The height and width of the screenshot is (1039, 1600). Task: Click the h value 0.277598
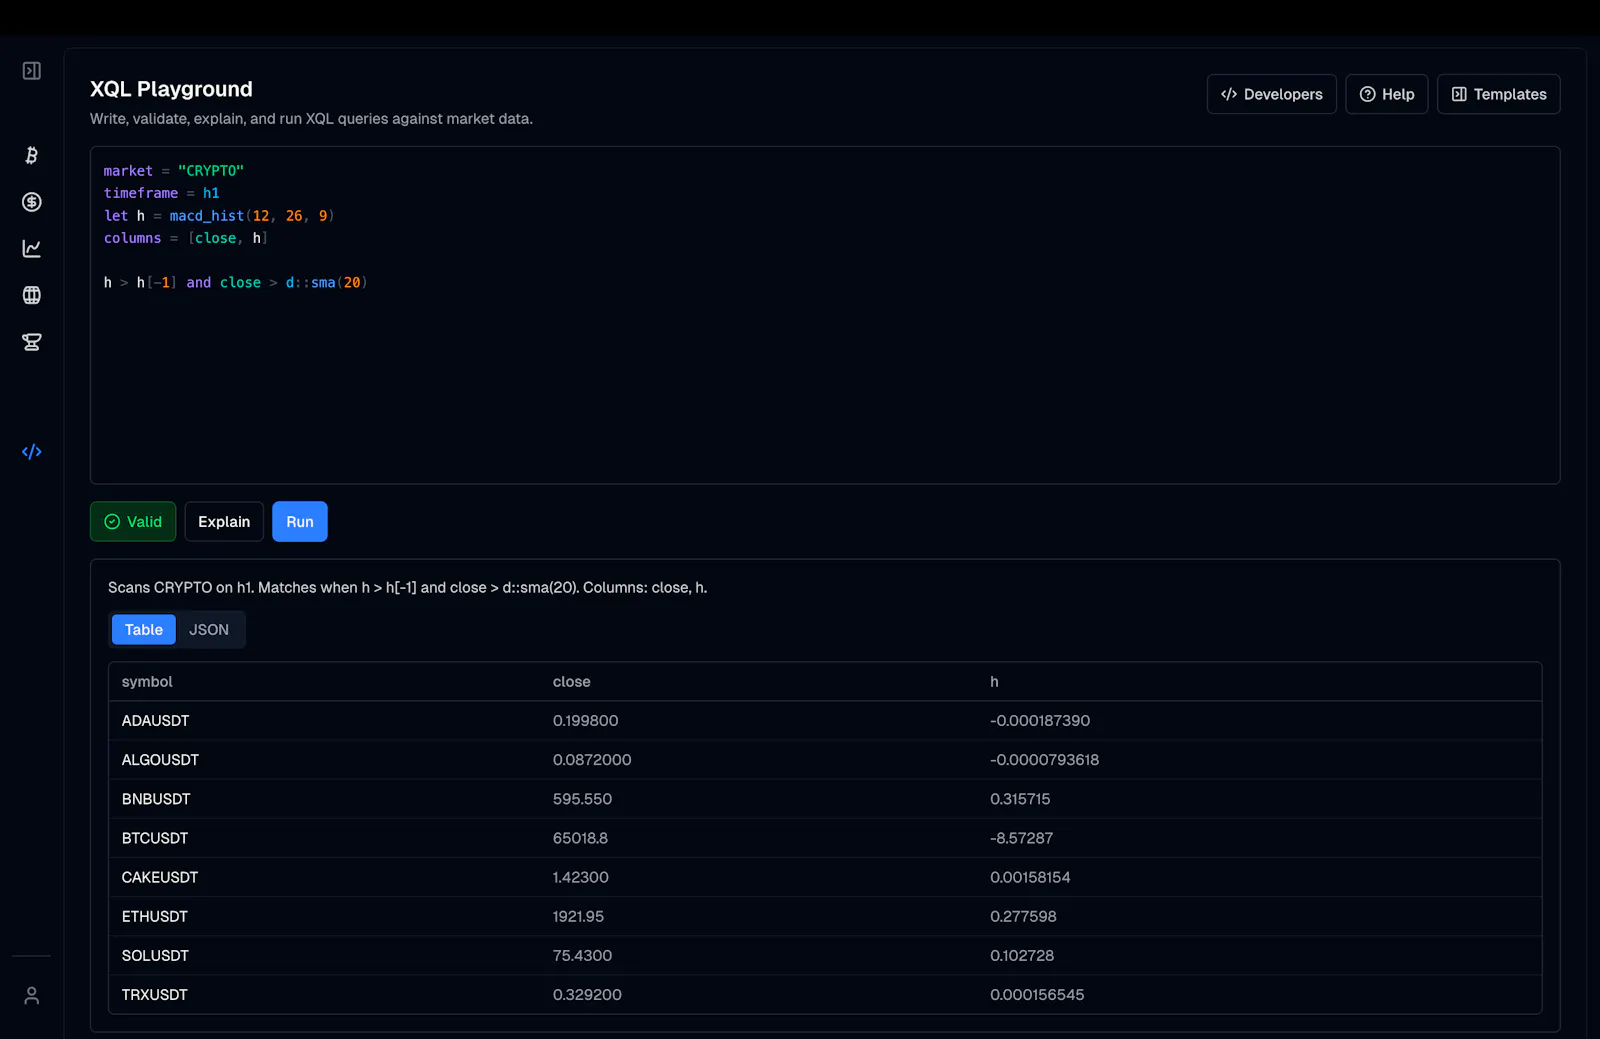1023,916
